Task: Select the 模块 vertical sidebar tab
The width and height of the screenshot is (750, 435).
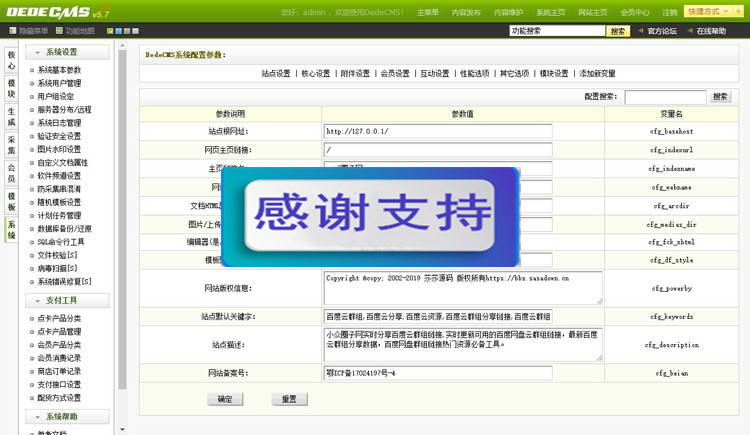Action: 11,87
